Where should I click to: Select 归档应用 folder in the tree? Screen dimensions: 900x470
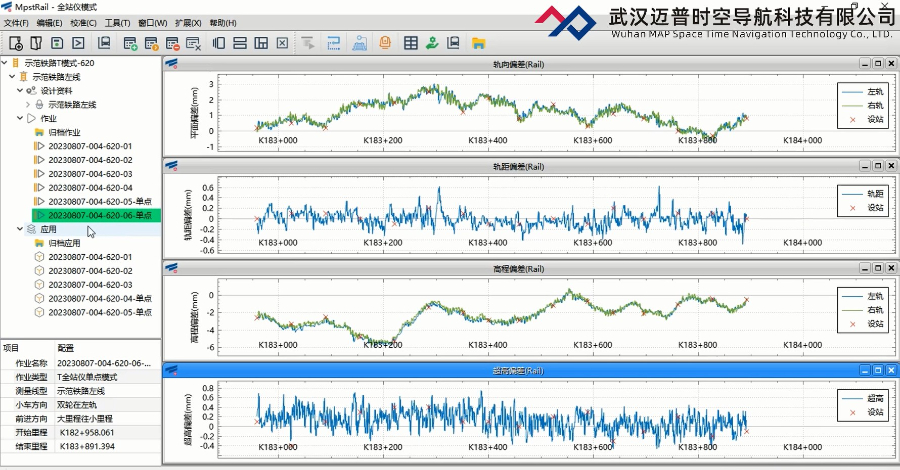point(64,243)
